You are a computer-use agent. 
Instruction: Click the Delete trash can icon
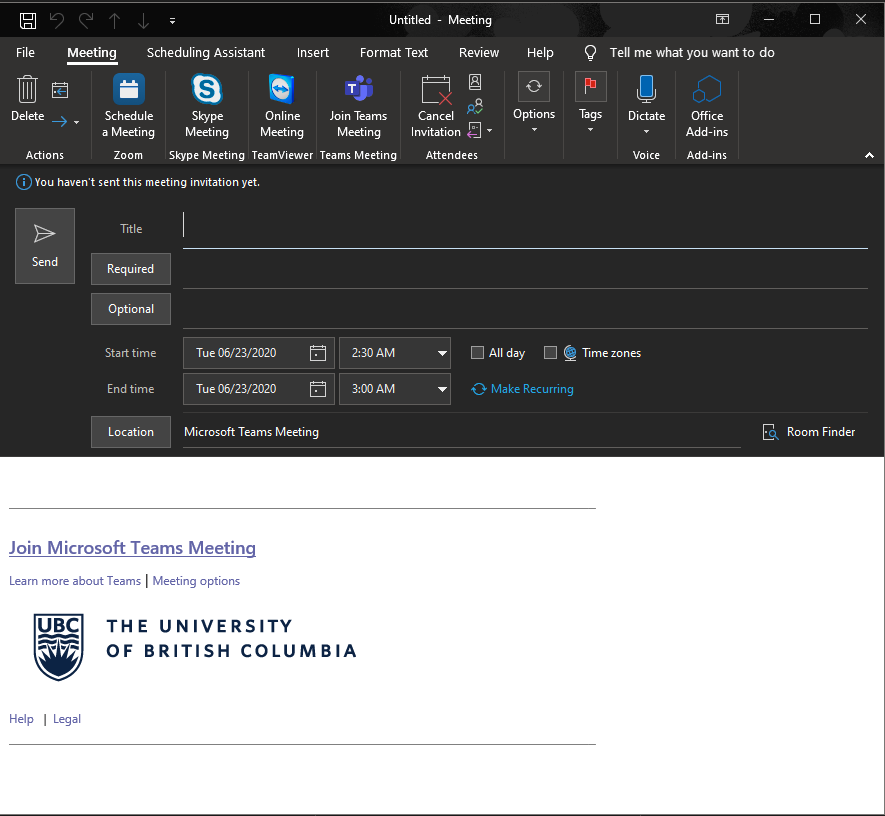(27, 90)
